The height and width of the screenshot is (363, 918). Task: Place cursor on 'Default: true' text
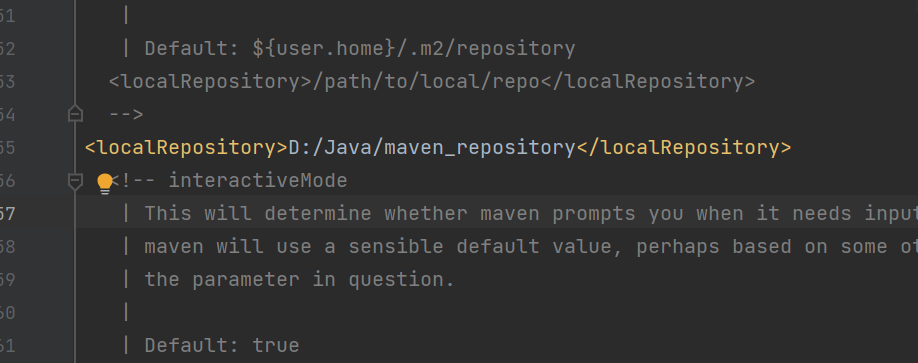[x=222, y=345]
